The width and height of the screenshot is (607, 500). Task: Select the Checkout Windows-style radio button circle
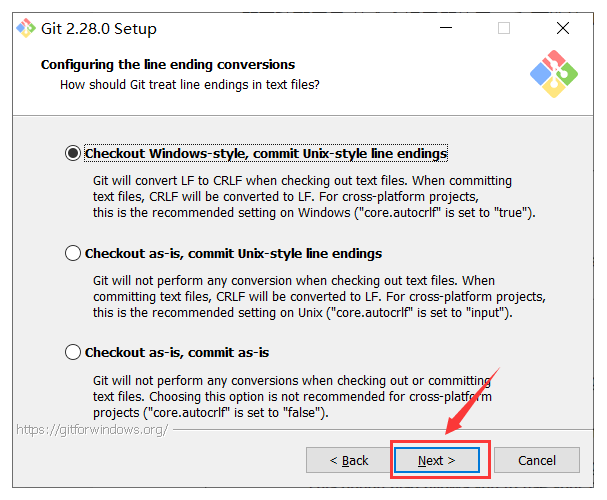click(x=73, y=153)
